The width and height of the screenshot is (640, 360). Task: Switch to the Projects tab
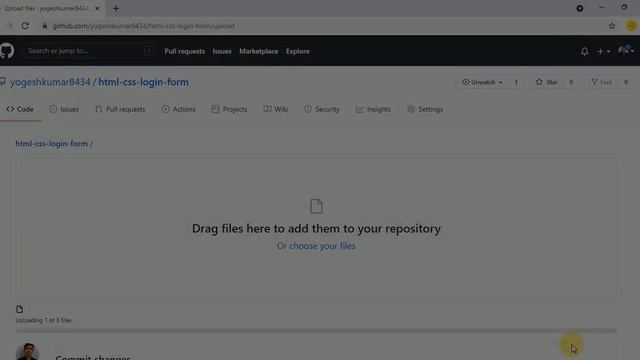[x=229, y=109]
